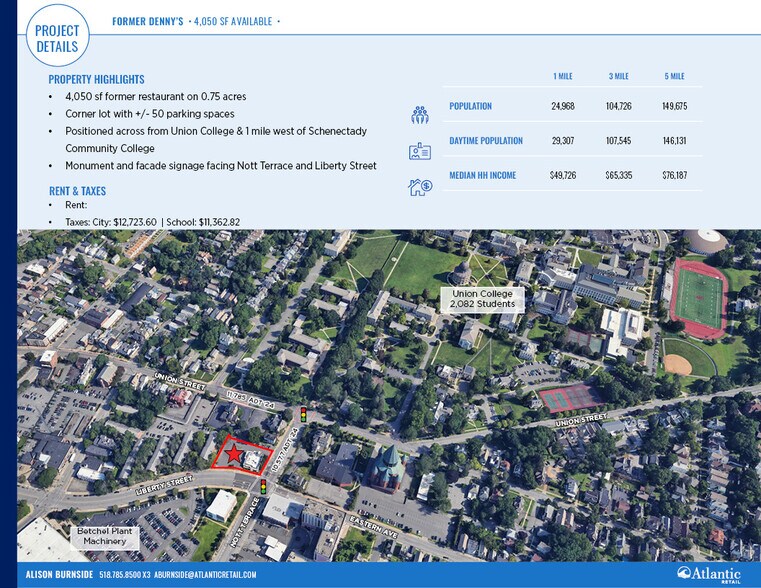Click the Atlantic Retail logo
This screenshot has height=588, width=761.
click(709, 574)
